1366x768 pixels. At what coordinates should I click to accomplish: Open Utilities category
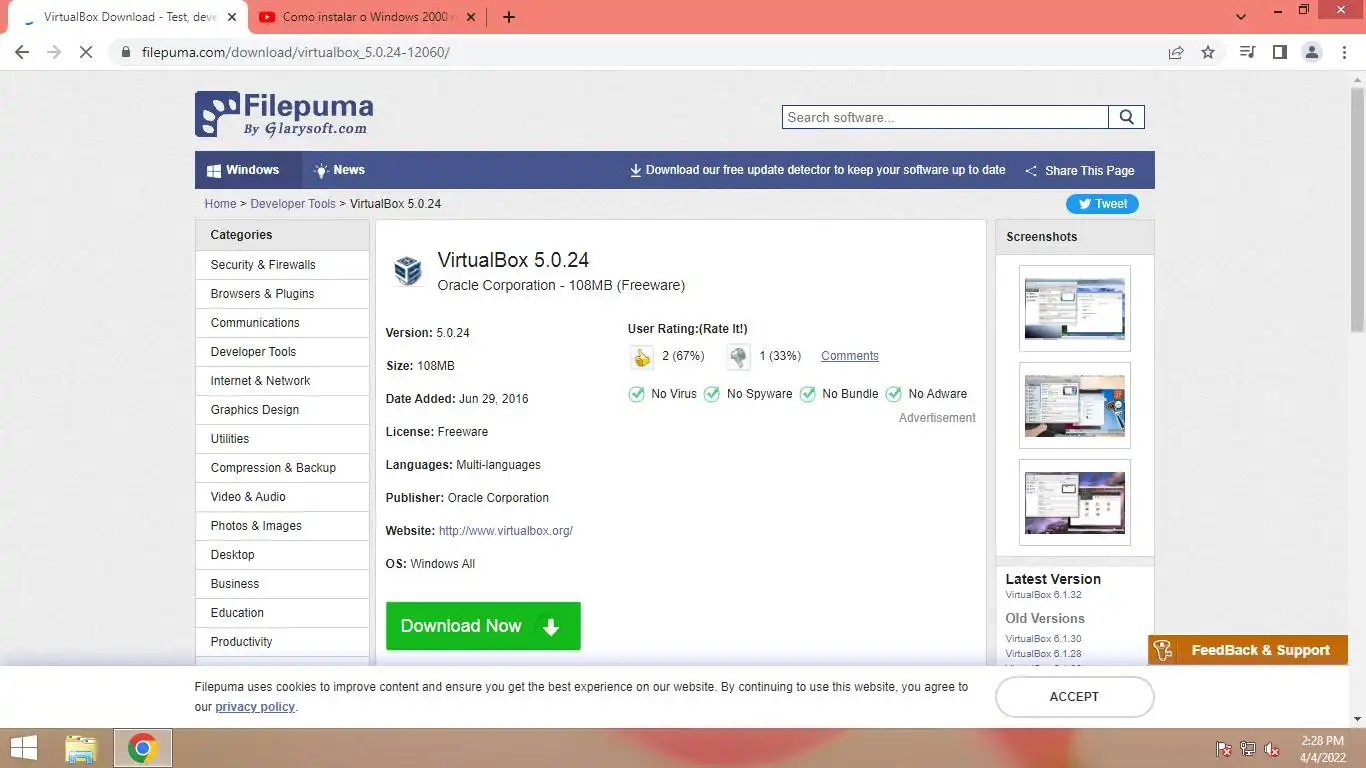tap(282, 439)
